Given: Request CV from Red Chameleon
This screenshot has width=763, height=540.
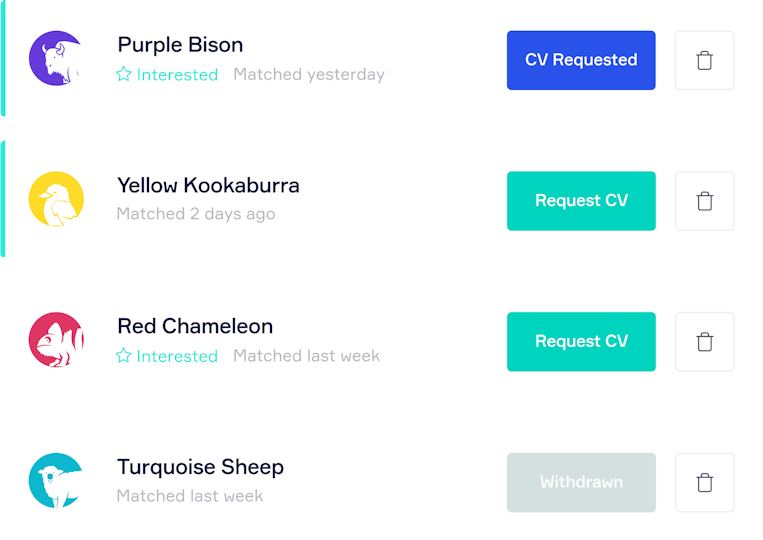Looking at the screenshot, I should pyautogui.click(x=581, y=342).
